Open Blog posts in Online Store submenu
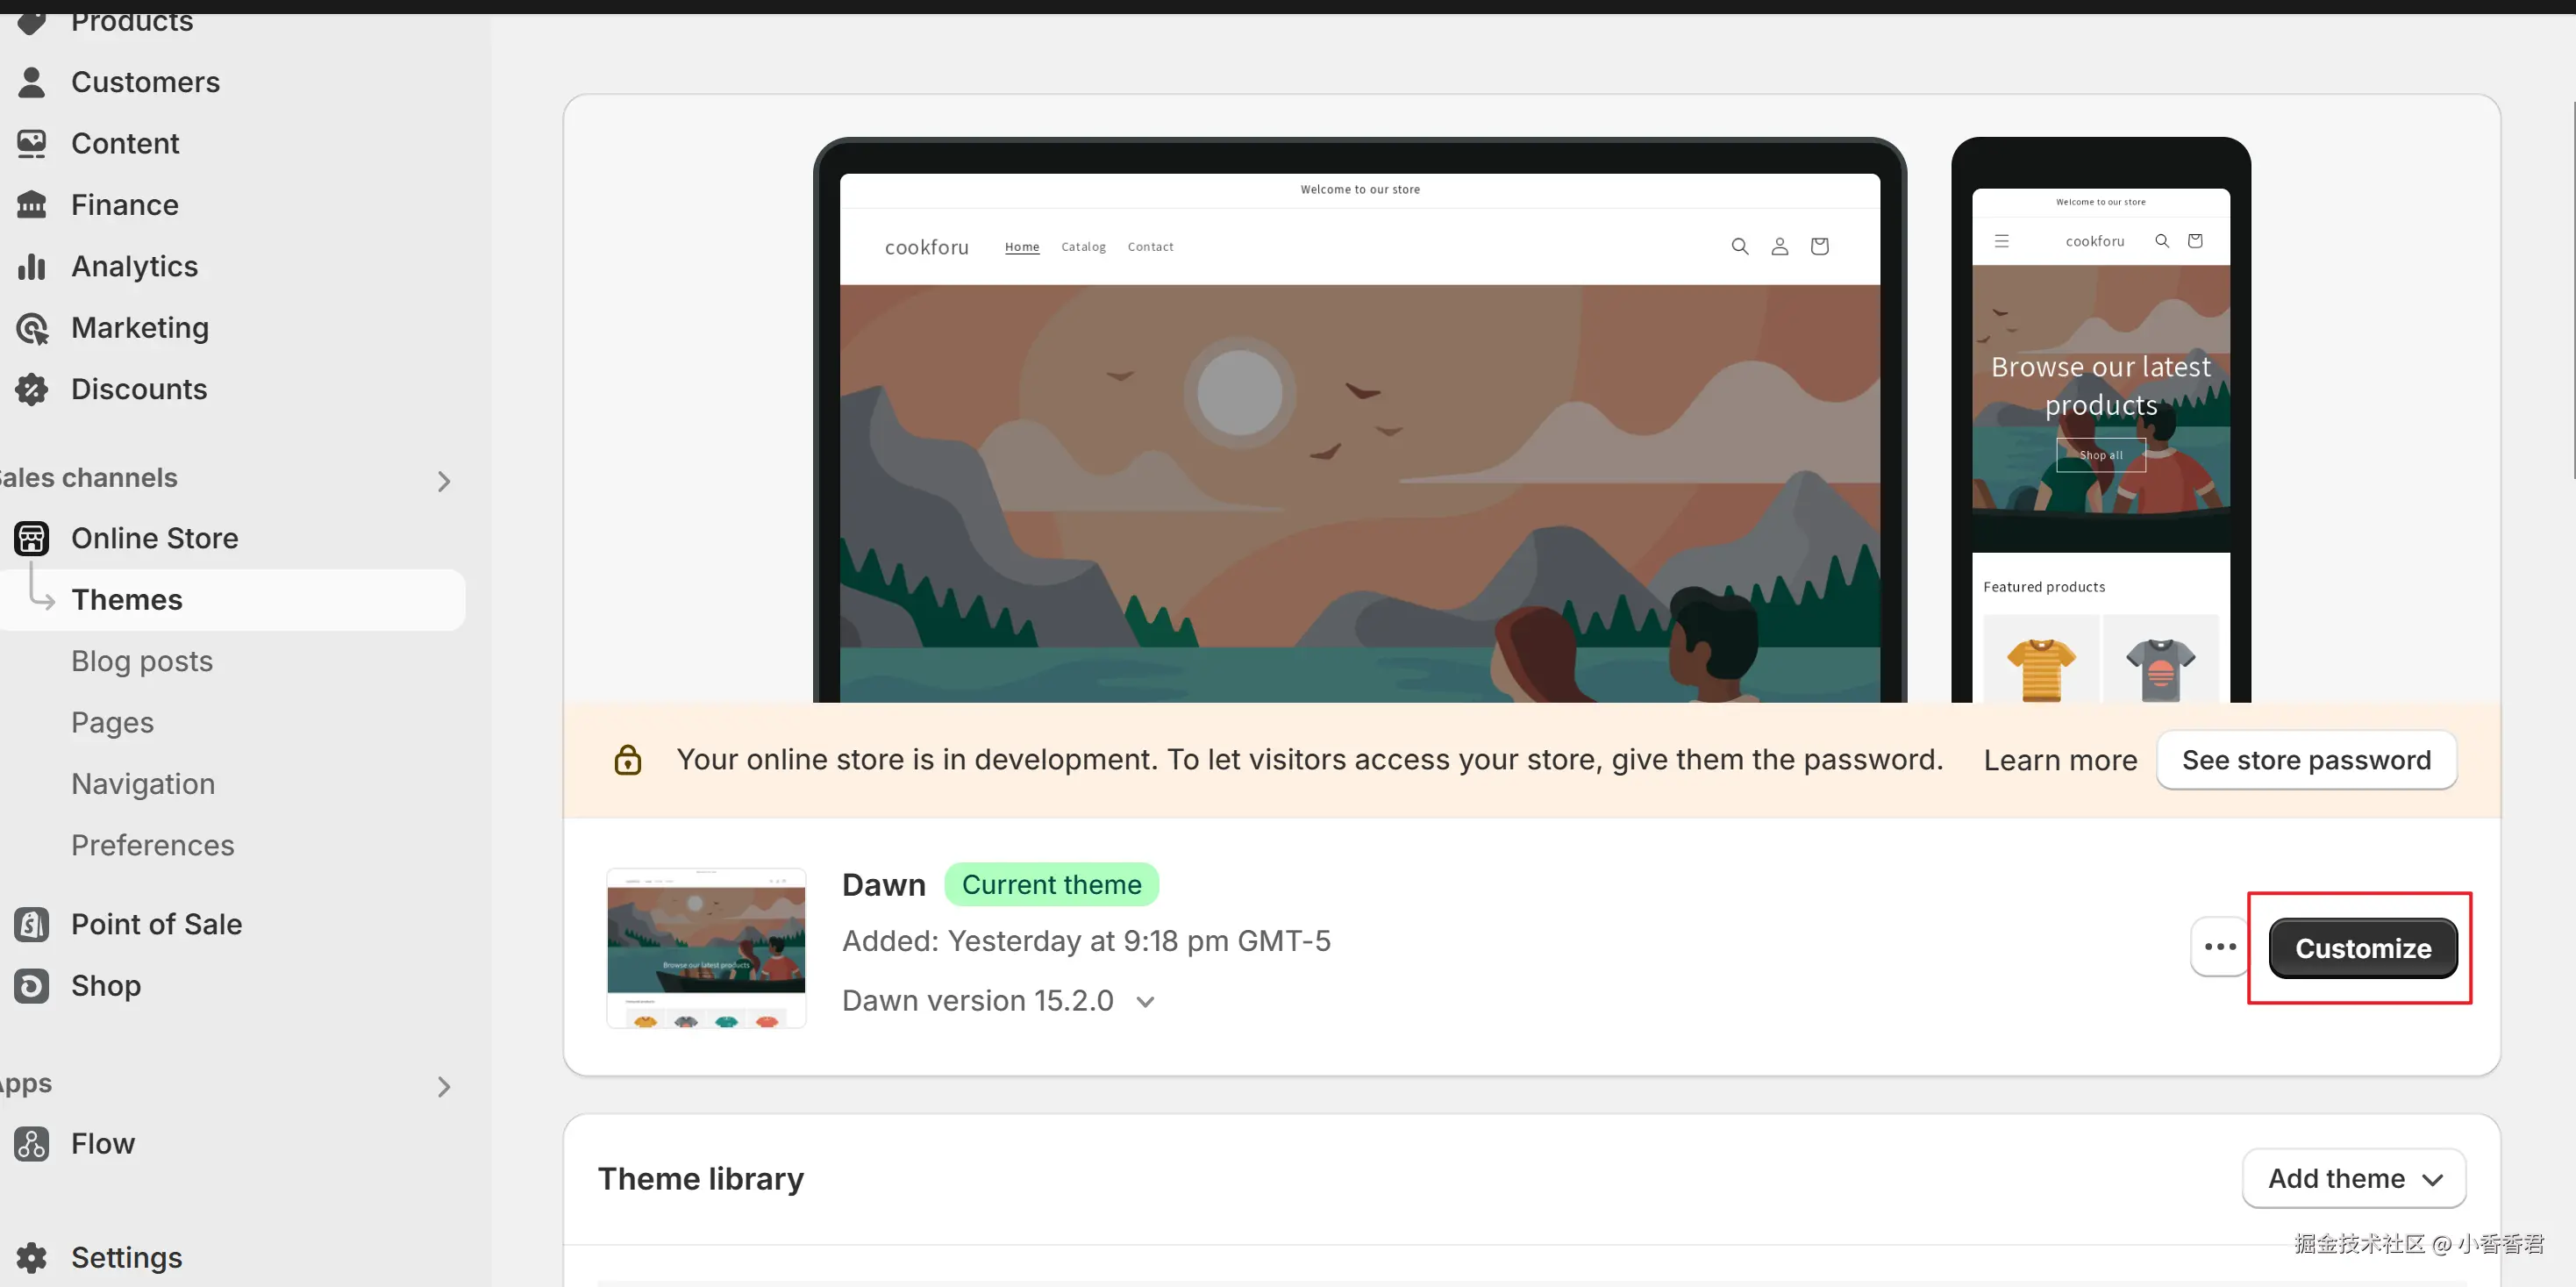Image resolution: width=2576 pixels, height=1287 pixels. (142, 661)
